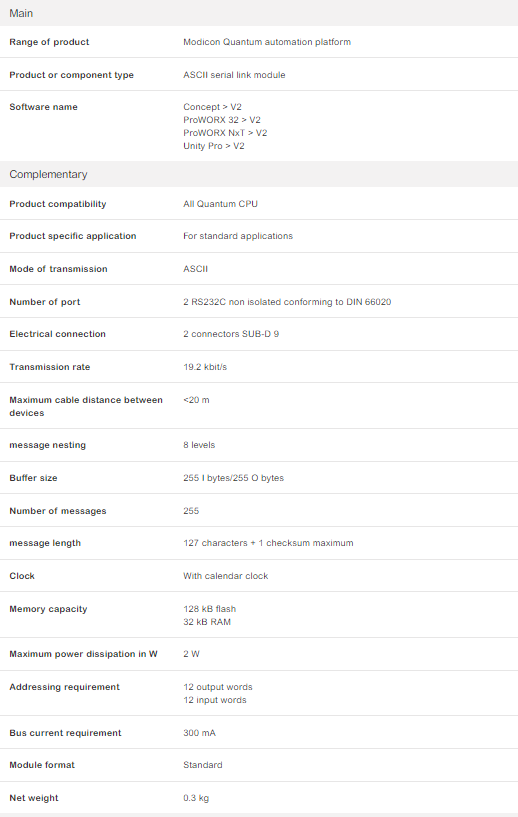Image resolution: width=518 pixels, height=817 pixels.
Task: Click the Unity Pro > V2 entry
Action: click(214, 146)
